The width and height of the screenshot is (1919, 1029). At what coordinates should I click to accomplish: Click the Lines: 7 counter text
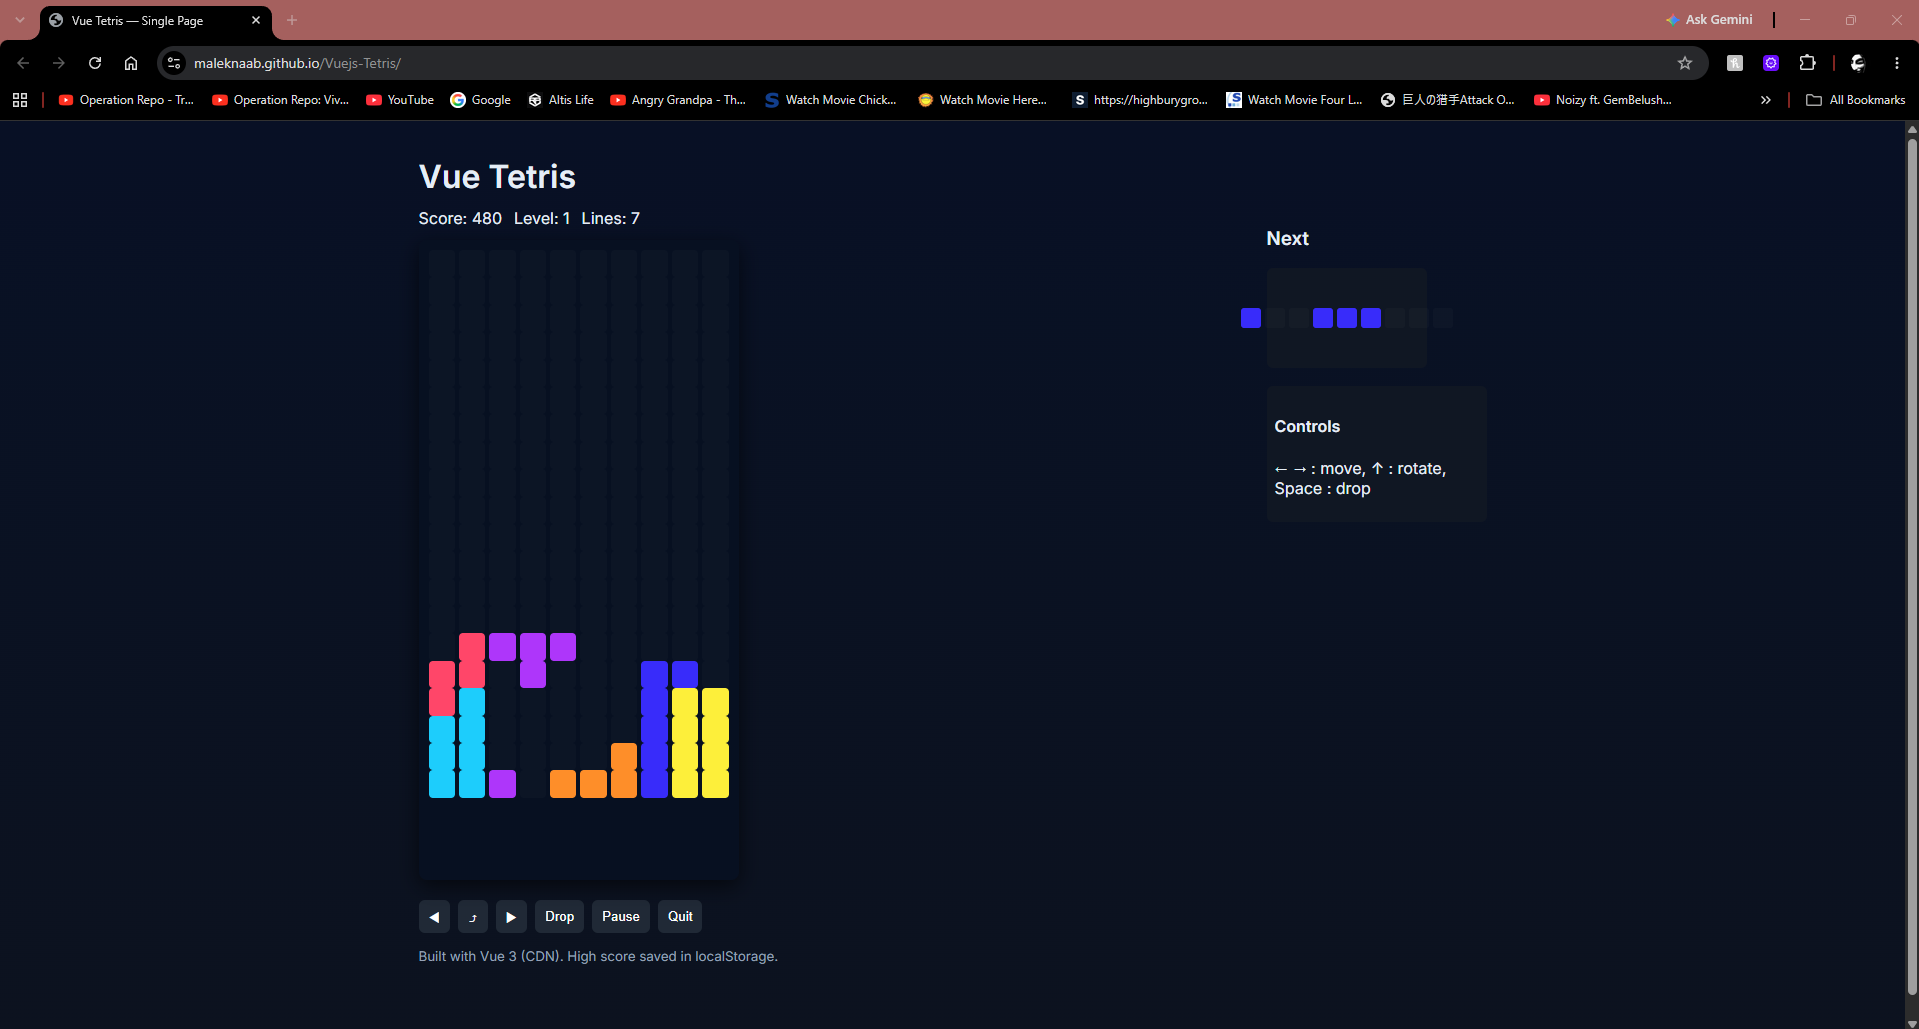point(610,219)
